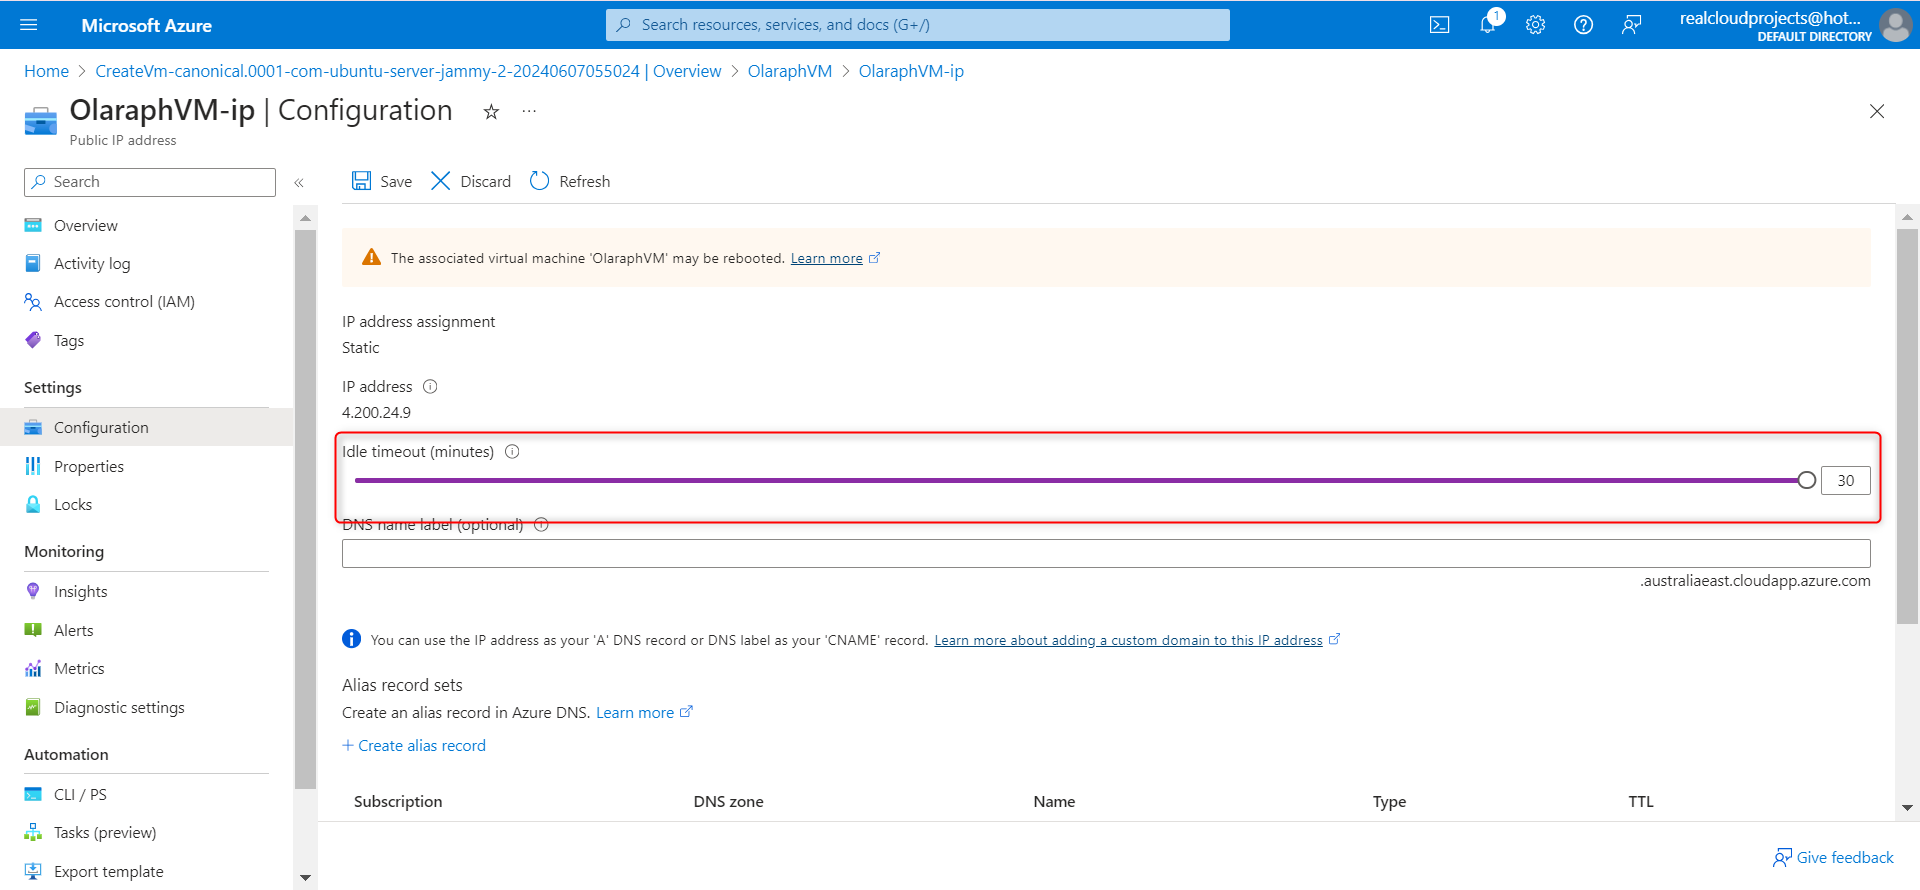The width and height of the screenshot is (1920, 890).
Task: Open the OlaraphVM breadcrumb link
Action: point(790,71)
